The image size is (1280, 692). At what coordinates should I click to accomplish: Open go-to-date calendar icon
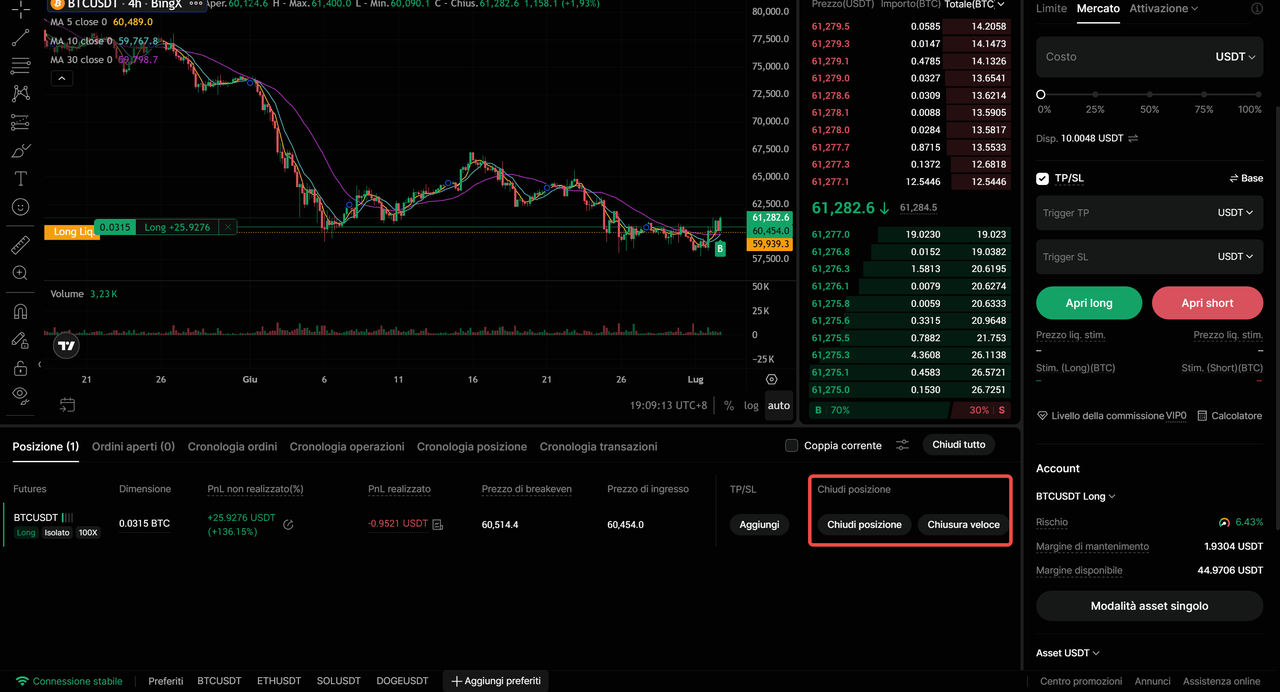pyautogui.click(x=66, y=405)
